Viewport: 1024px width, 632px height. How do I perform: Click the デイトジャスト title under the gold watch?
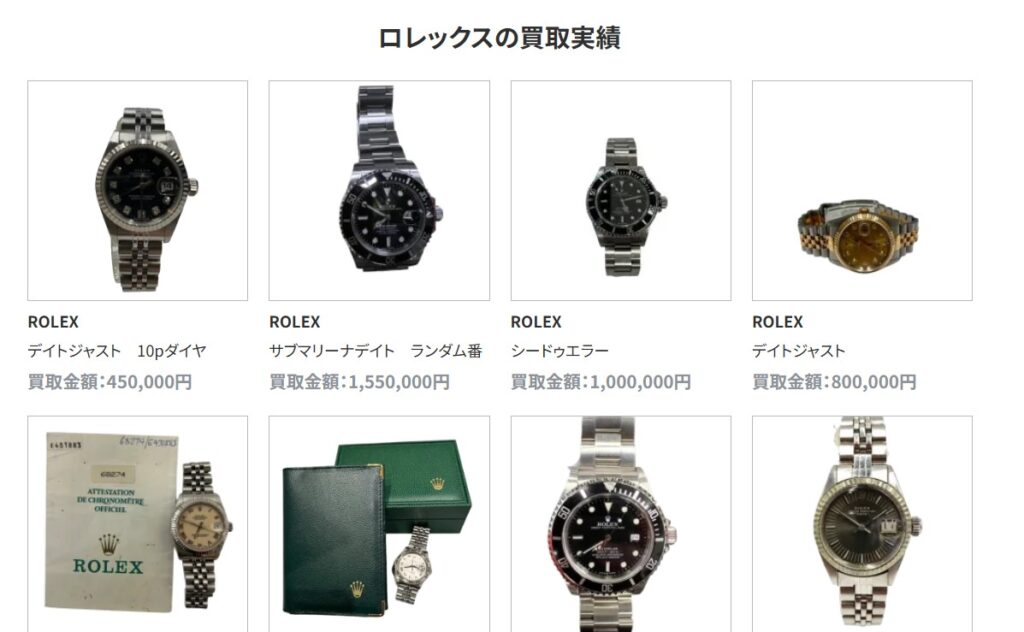click(x=799, y=351)
